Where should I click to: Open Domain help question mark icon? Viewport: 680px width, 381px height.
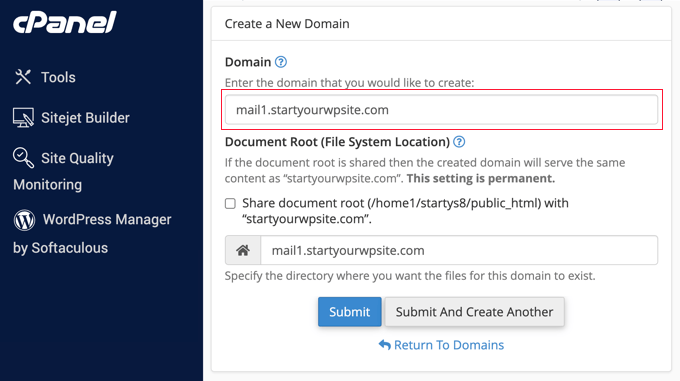(281, 62)
